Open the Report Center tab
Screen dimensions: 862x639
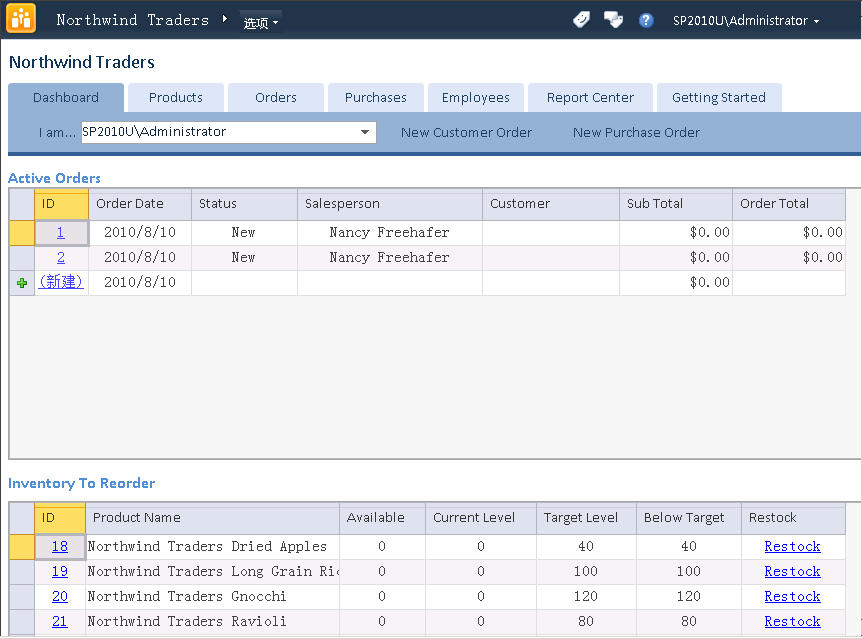tap(590, 97)
